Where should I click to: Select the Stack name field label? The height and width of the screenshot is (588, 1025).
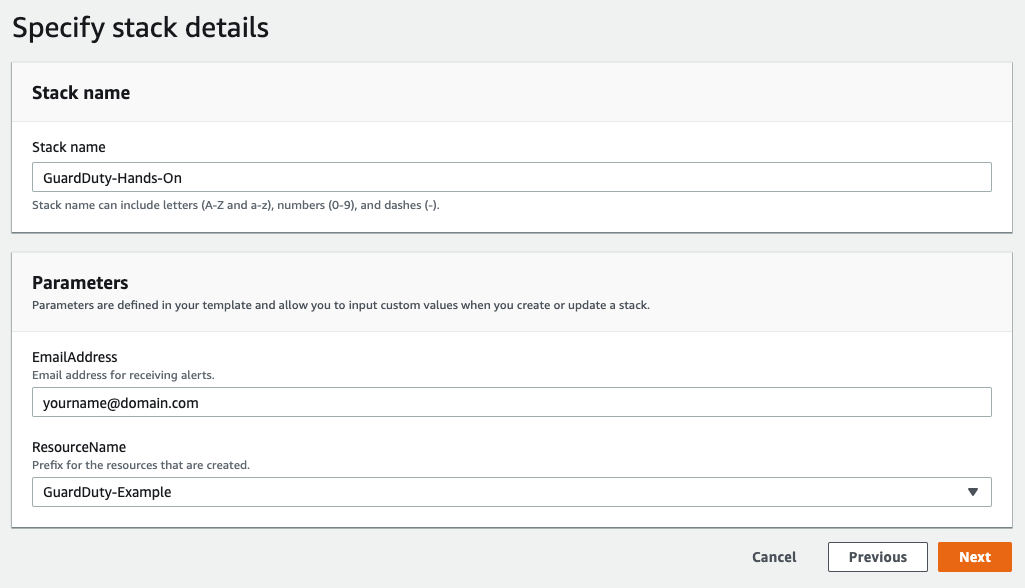point(69,147)
